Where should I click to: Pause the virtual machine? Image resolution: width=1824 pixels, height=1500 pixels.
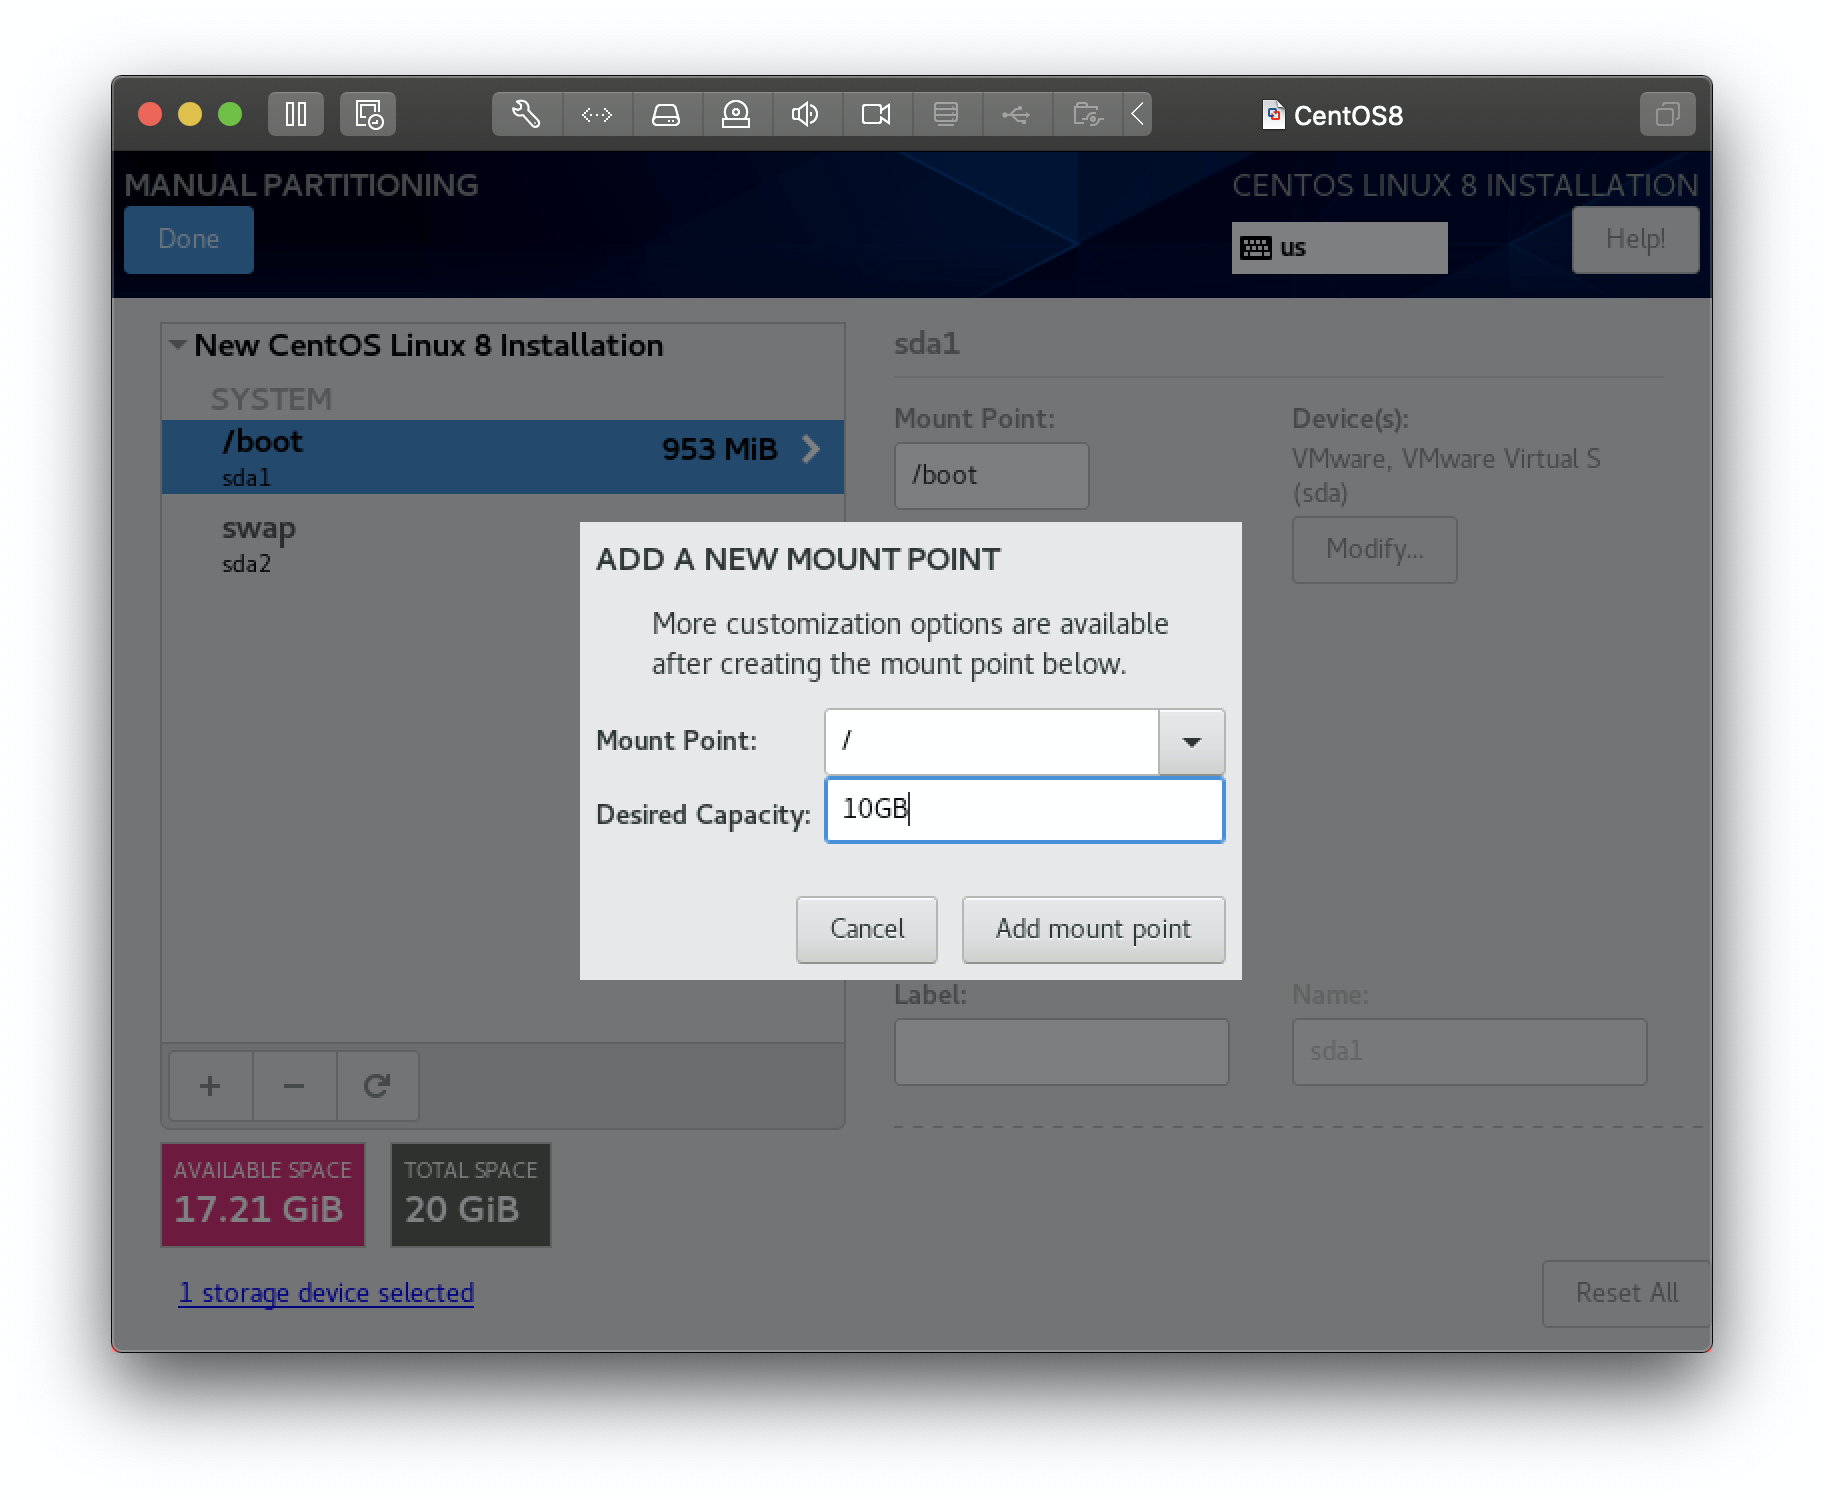pyautogui.click(x=295, y=114)
